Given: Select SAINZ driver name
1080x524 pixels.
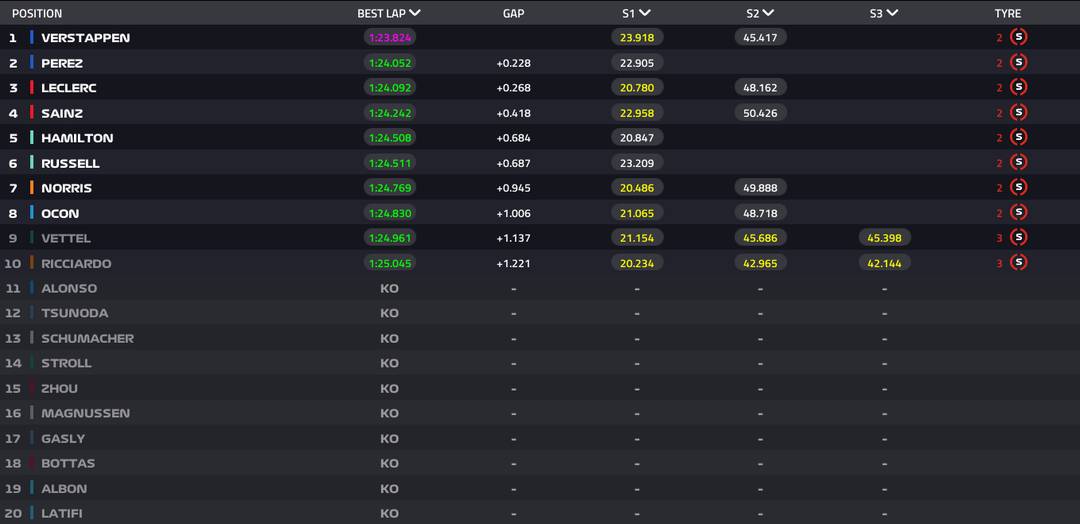Looking at the screenshot, I should coord(62,113).
